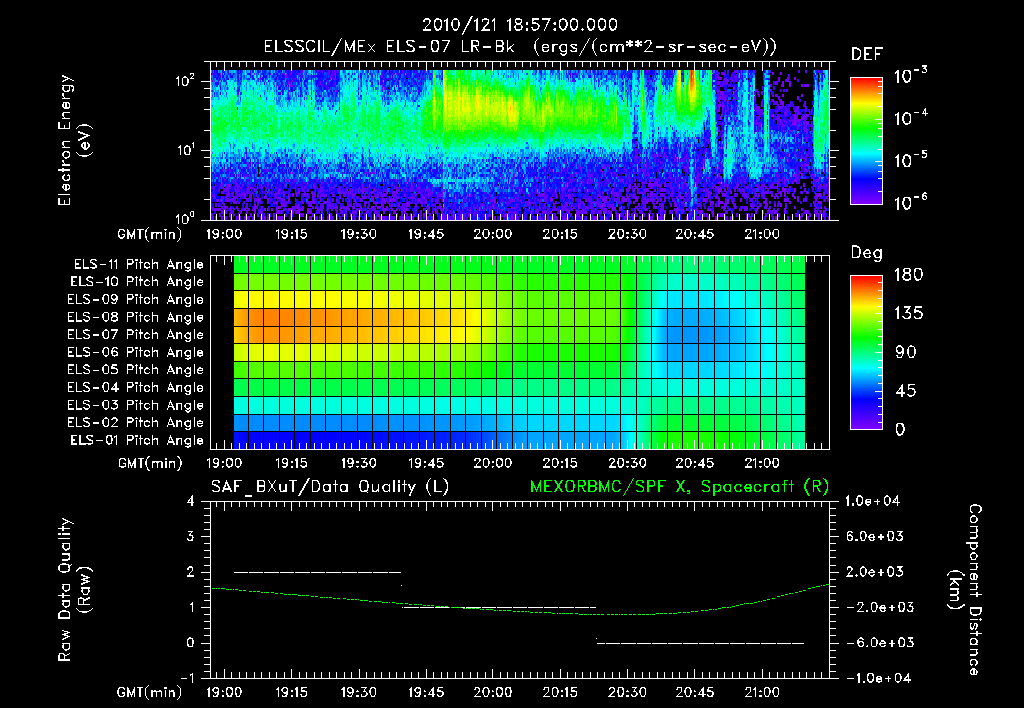Image resolution: width=1024 pixels, height=708 pixels.
Task: Click the -1 tick on data quality axis
Action: (187, 678)
